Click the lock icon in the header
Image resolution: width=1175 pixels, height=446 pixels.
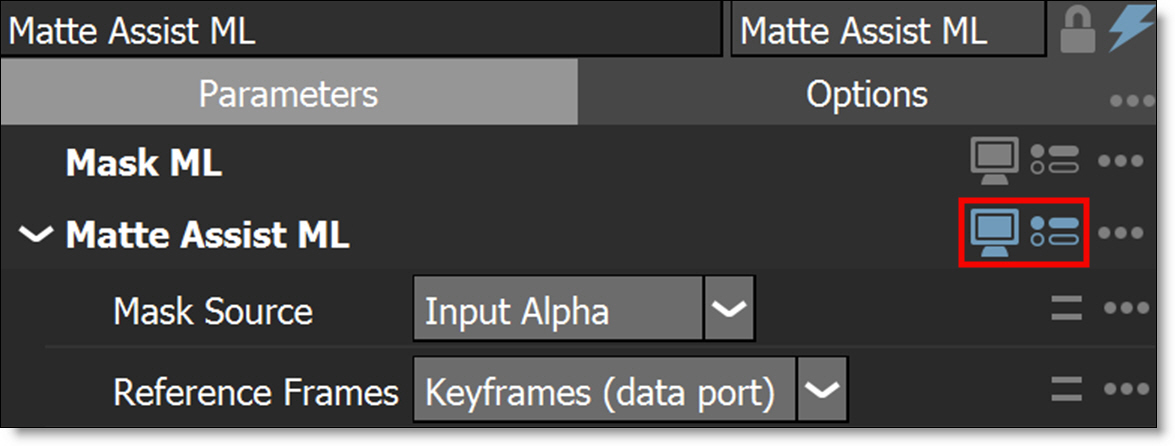1077,32
